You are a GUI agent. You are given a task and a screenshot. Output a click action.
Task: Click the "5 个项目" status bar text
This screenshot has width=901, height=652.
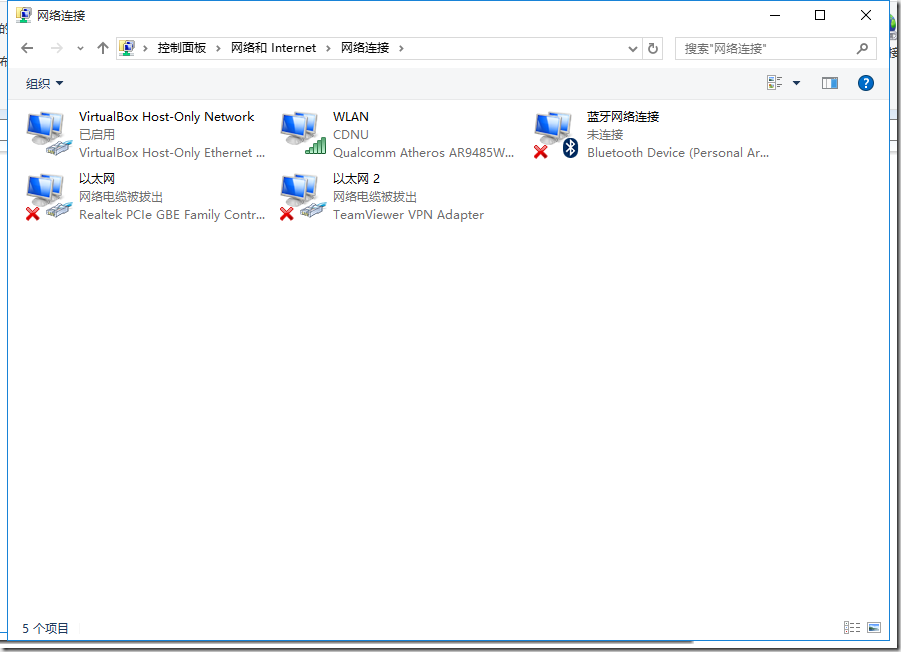45,628
